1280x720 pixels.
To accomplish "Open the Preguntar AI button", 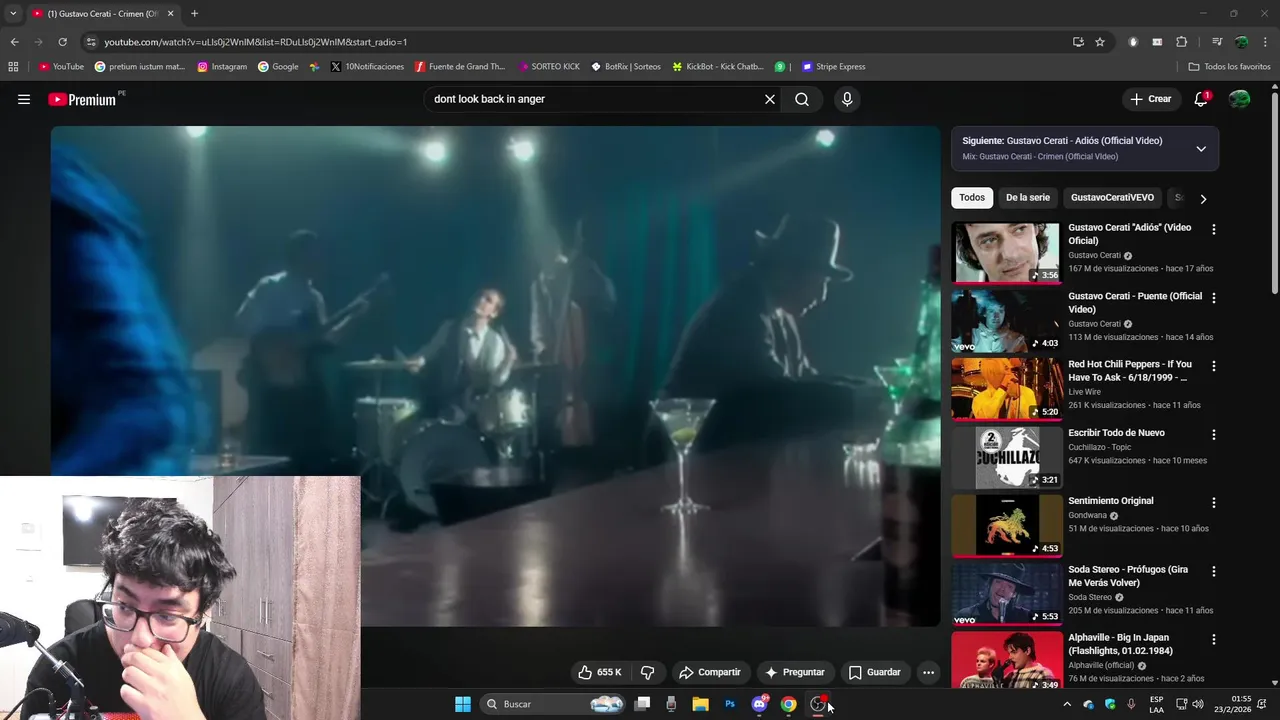I will (x=795, y=672).
